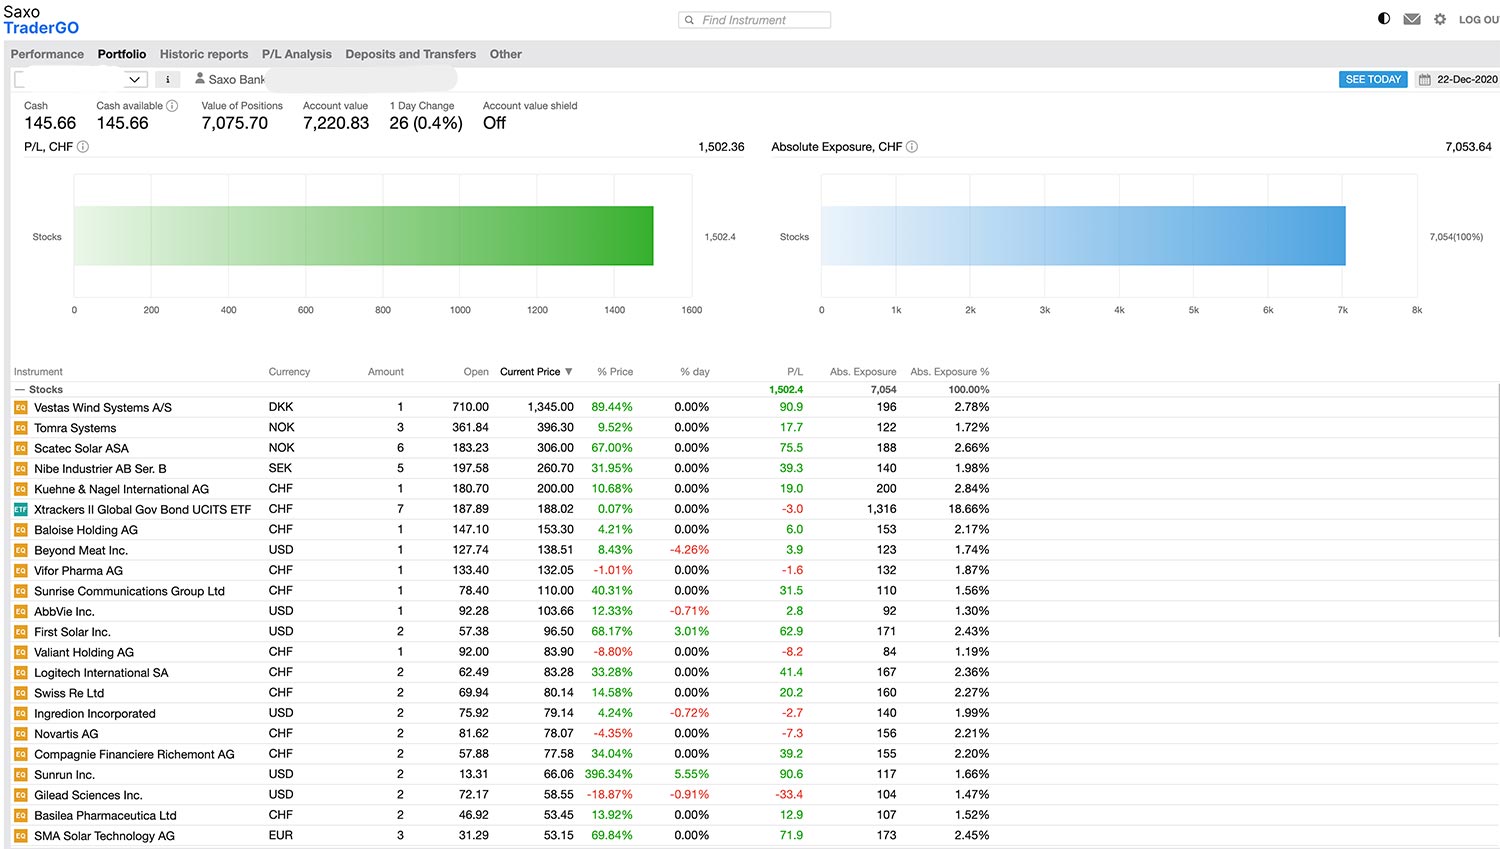Click the Account value 7,220.83 figure

point(336,123)
